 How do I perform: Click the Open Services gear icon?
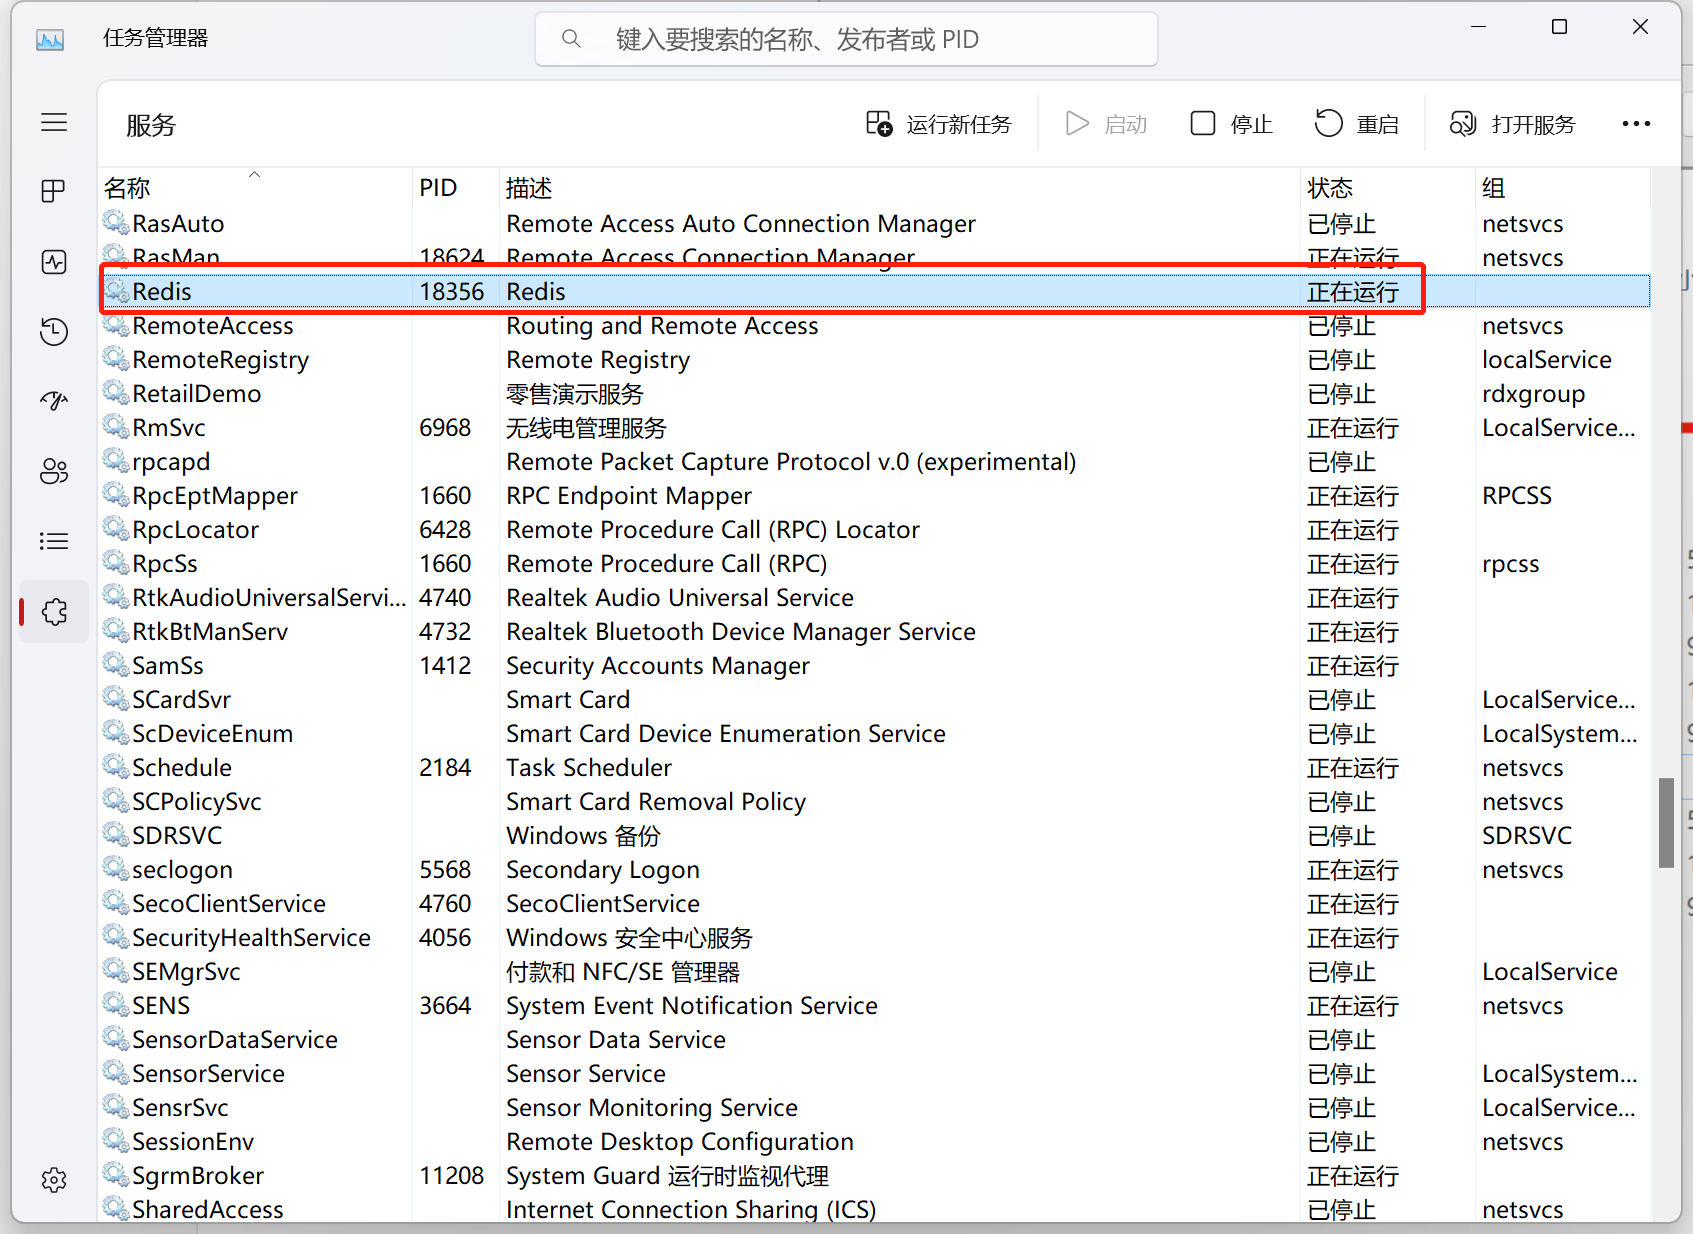(1463, 124)
